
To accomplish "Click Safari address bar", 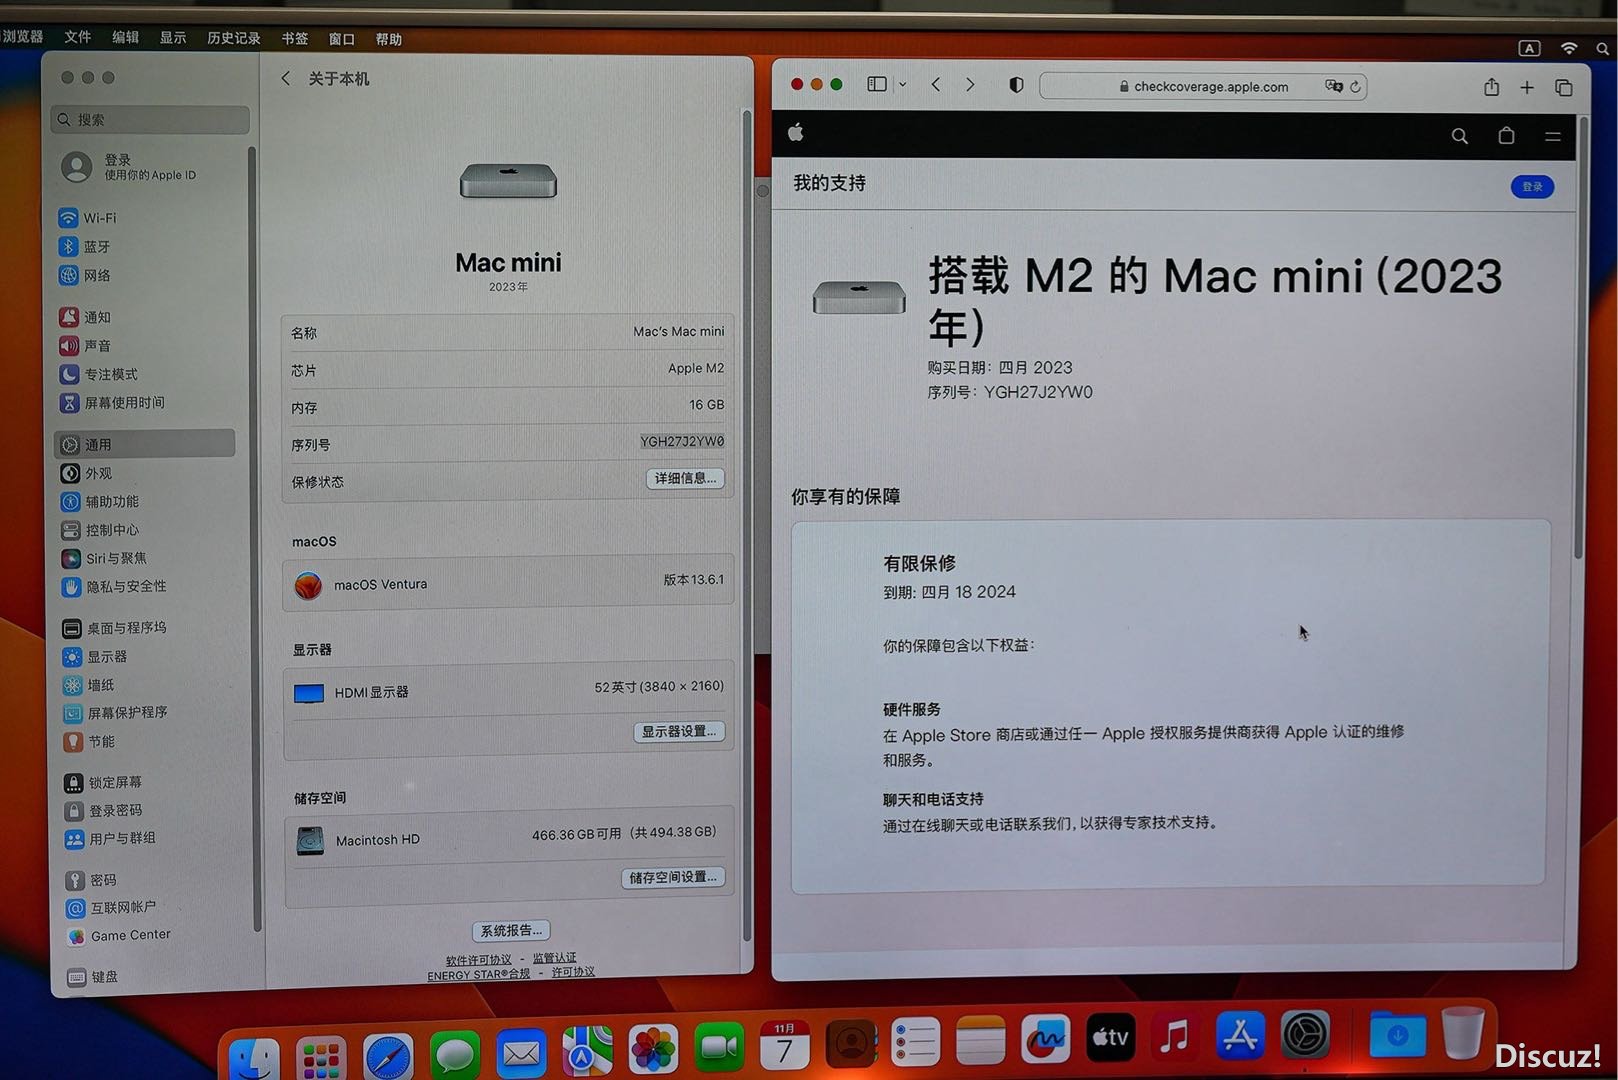I will click(x=1203, y=87).
